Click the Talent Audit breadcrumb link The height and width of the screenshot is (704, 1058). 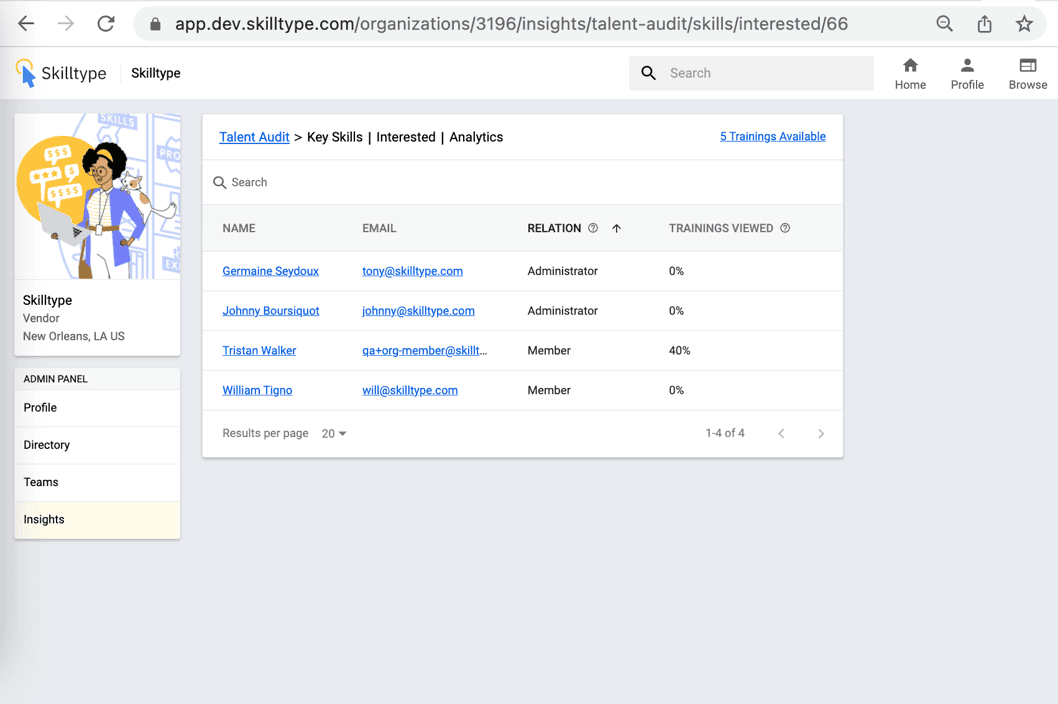click(x=254, y=137)
